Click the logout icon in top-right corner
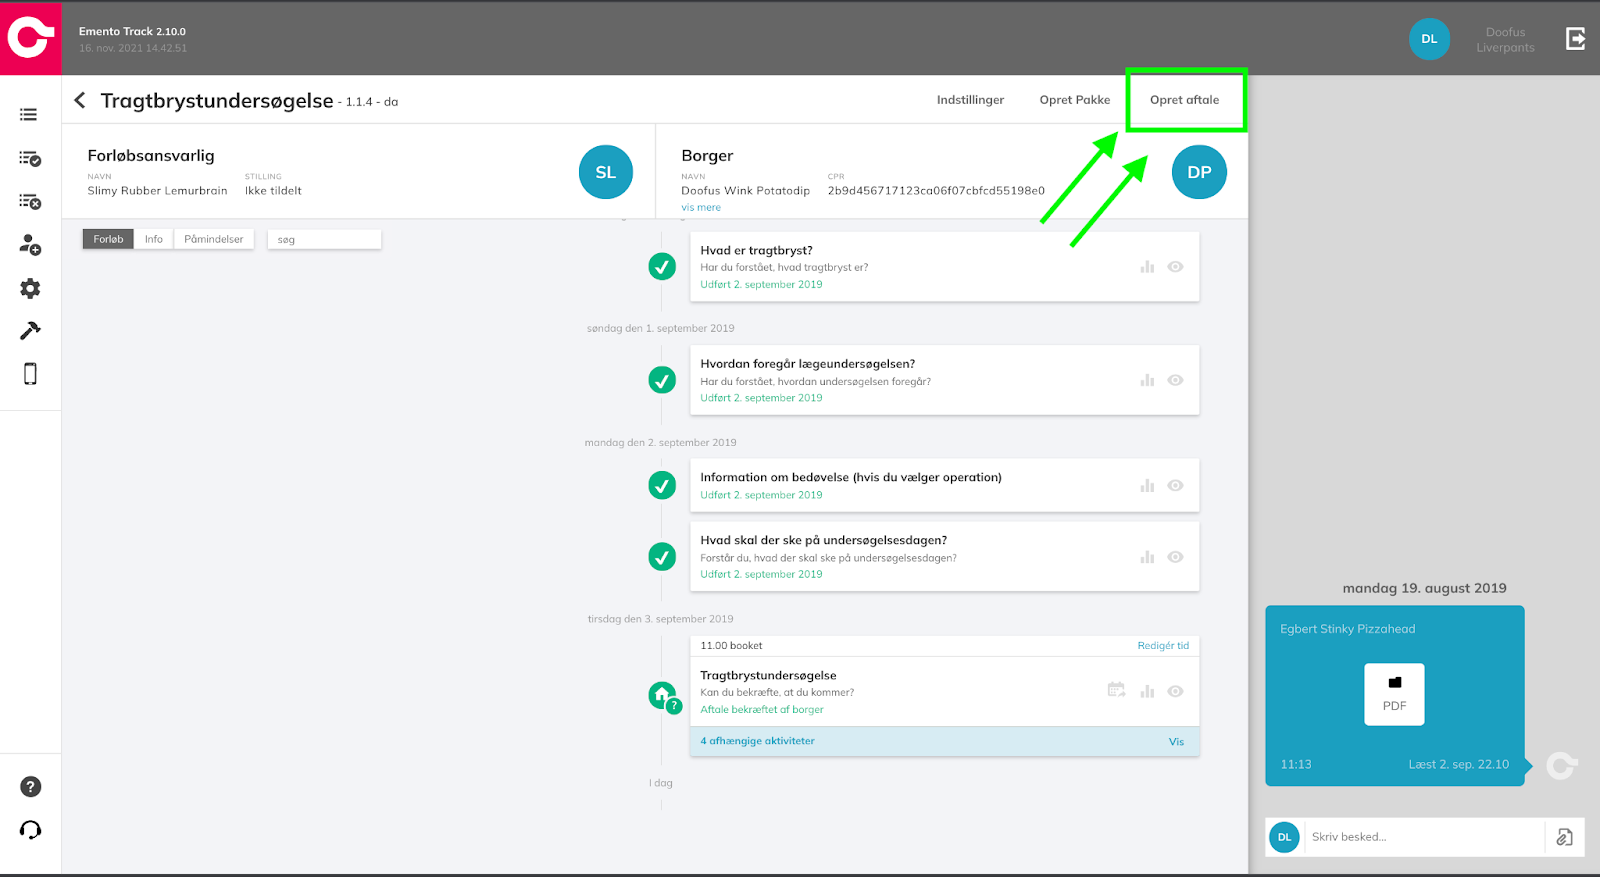 click(x=1575, y=39)
